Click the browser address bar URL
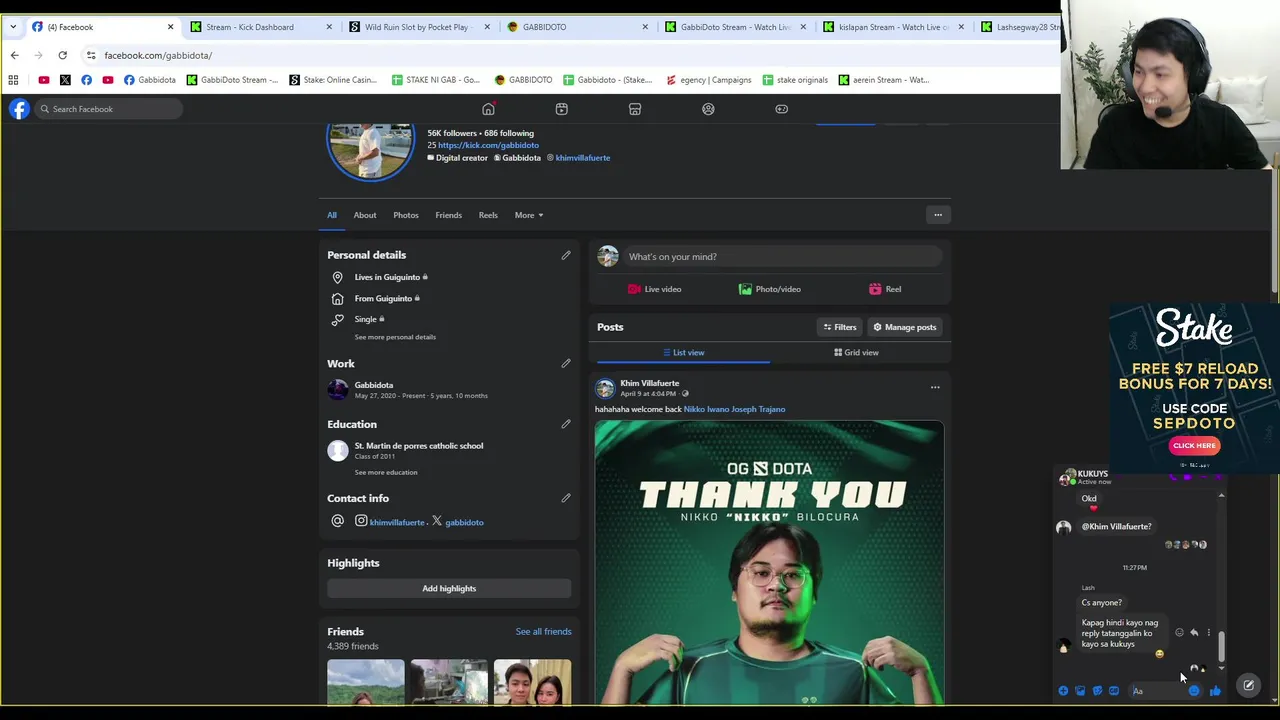The height and width of the screenshot is (720, 1280). 158,55
